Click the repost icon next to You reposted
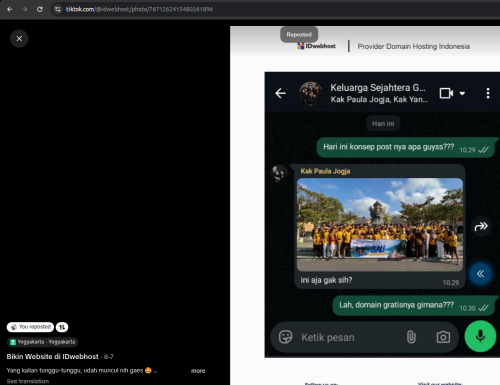This screenshot has height=385, width=500. 62,327
